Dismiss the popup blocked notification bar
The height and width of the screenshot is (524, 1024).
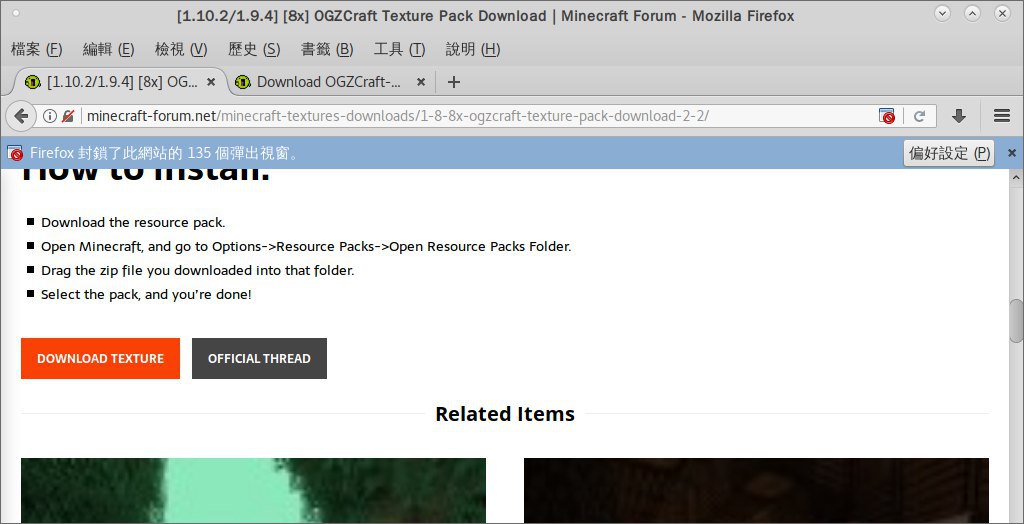1012,153
